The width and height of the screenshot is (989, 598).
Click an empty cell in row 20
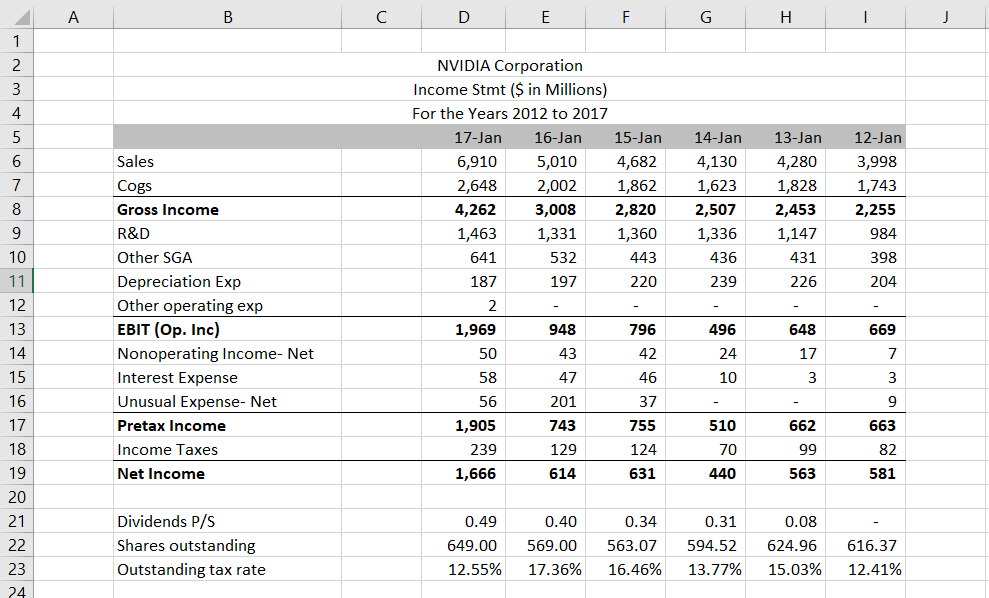click(x=463, y=497)
